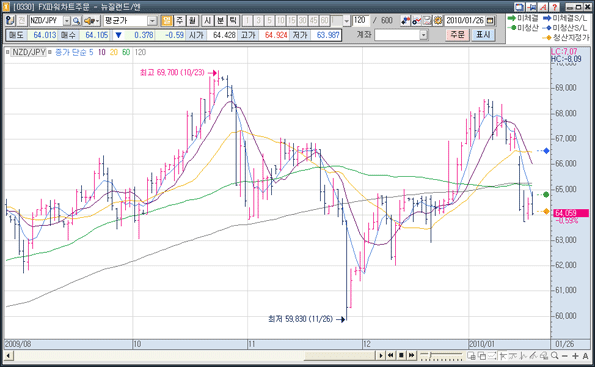Click the symbol search magnifier icon
This screenshot has height=367, width=595.
(x=76, y=20)
